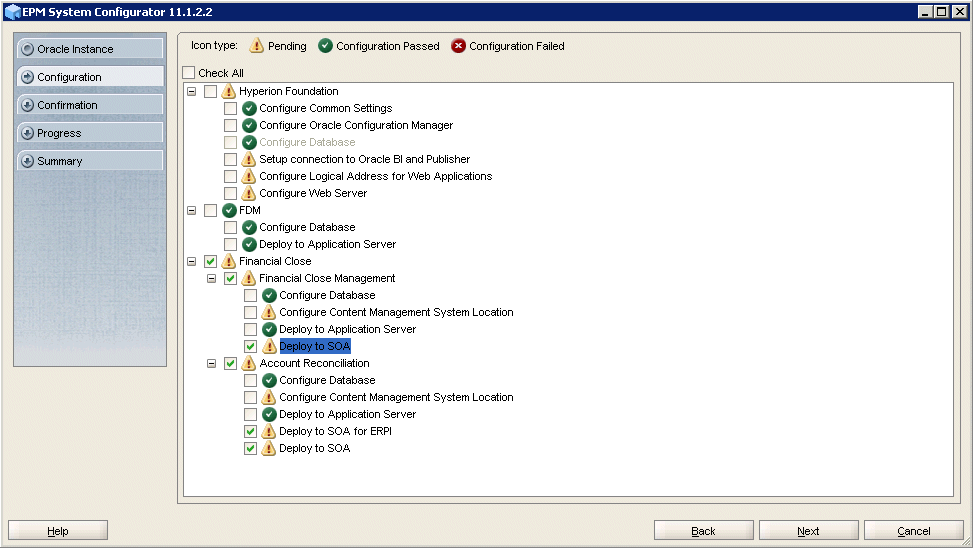Select the Summary step in the sidebar
The height and width of the screenshot is (548, 973).
(90, 161)
